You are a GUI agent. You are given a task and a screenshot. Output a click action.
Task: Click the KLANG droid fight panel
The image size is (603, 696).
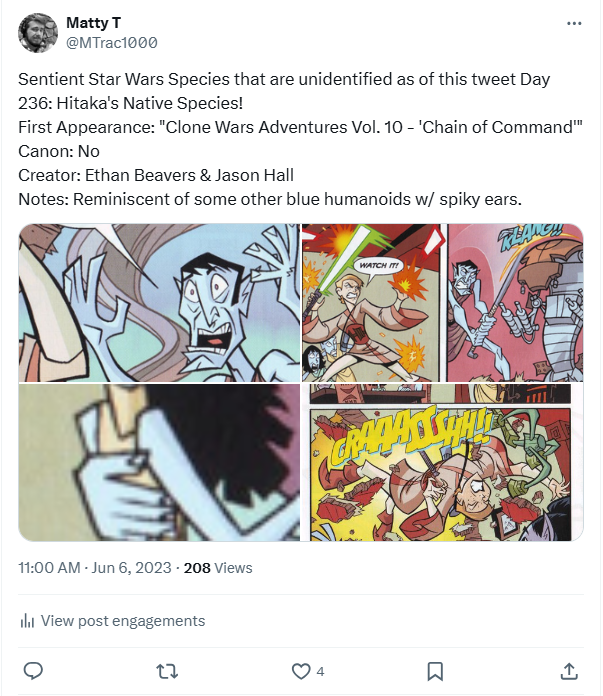coord(515,303)
